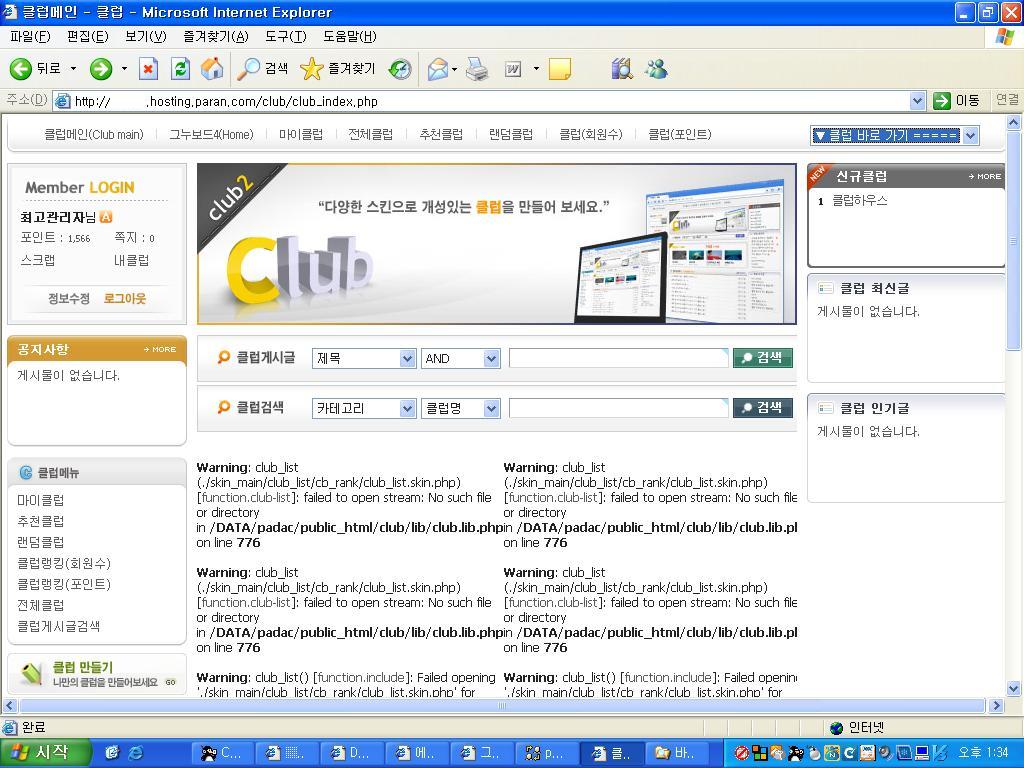Open the 즐겨찾기(A) menu
Viewport: 1024px width, 768px height.
(215, 36)
